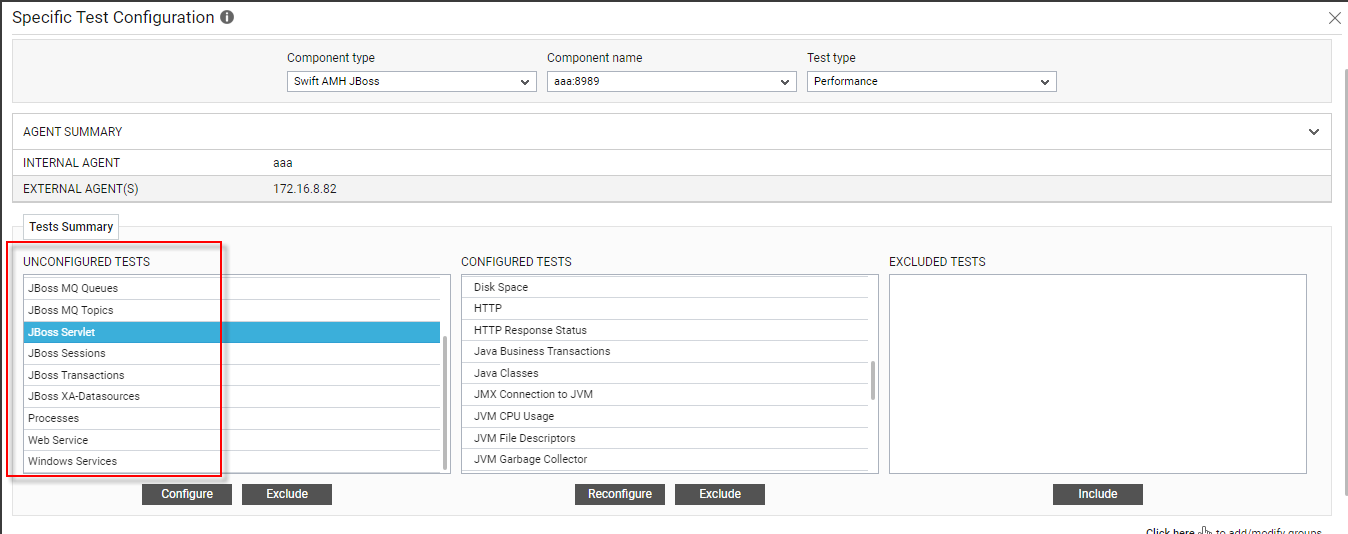Click the external agent IP 172.16.8.82

pos(305,188)
